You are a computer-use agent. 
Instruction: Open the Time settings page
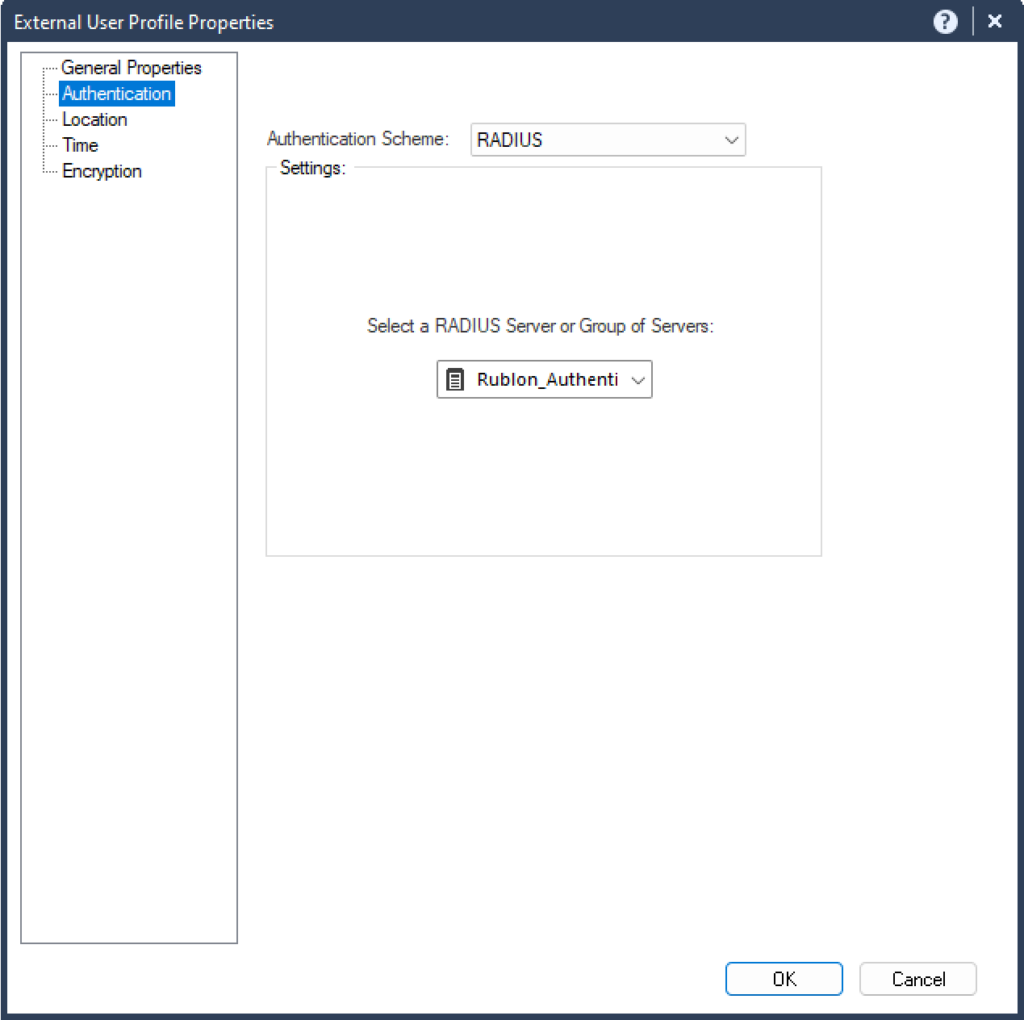click(x=80, y=145)
